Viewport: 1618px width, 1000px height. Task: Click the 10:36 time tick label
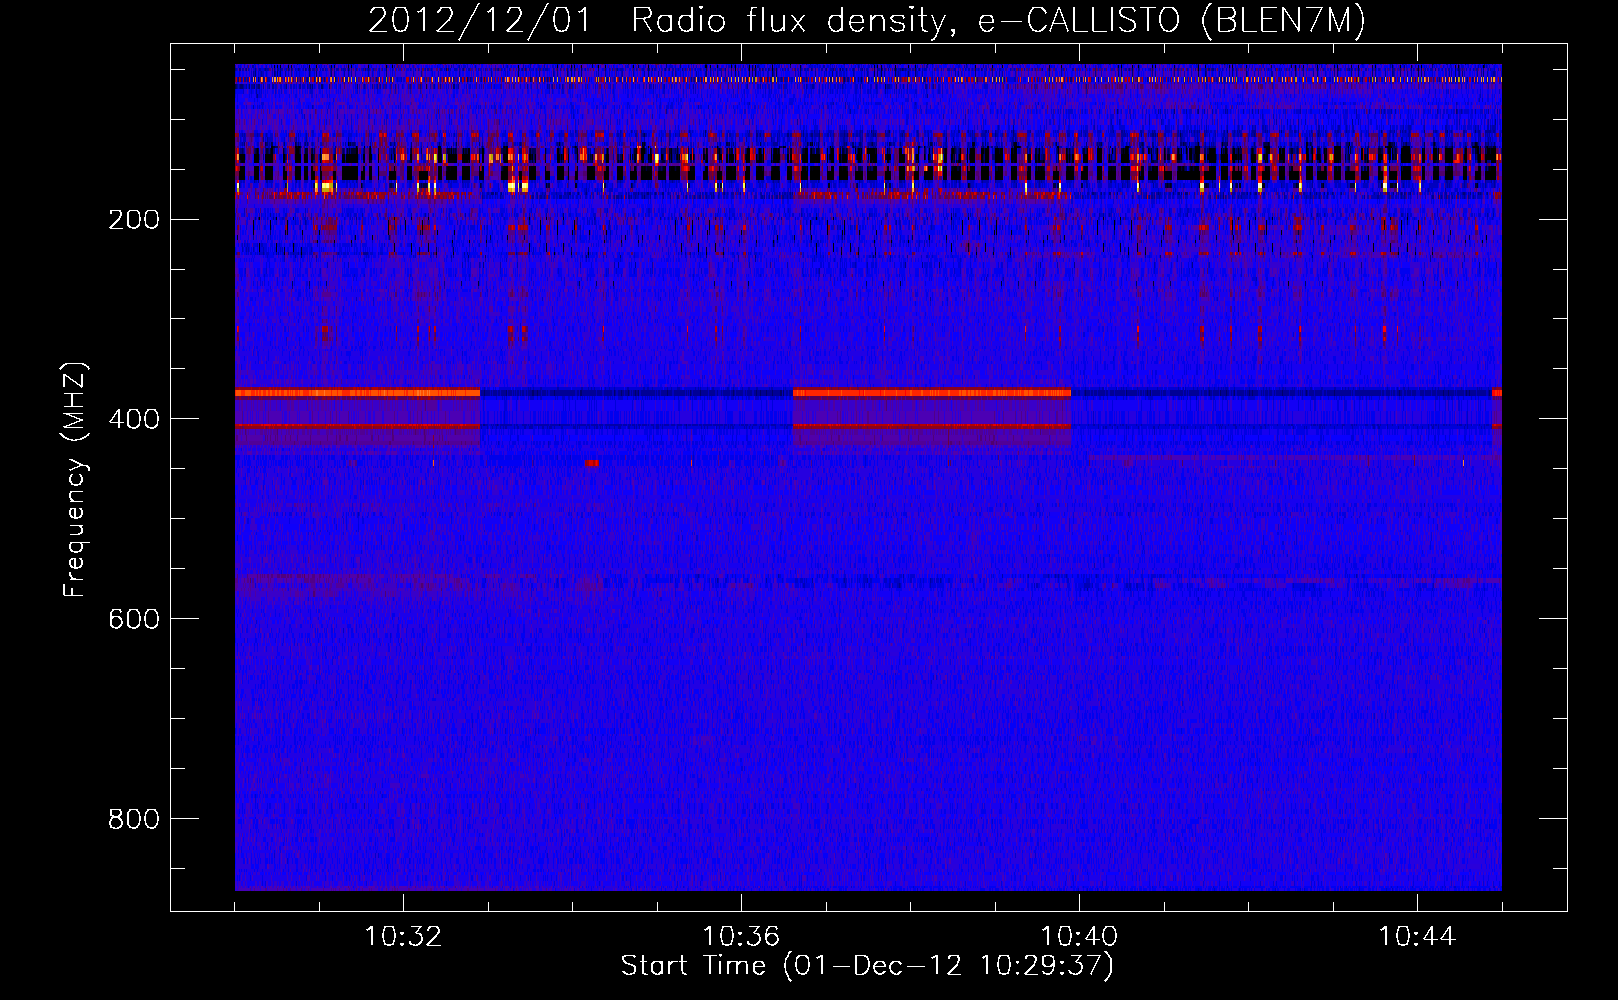coord(741,937)
